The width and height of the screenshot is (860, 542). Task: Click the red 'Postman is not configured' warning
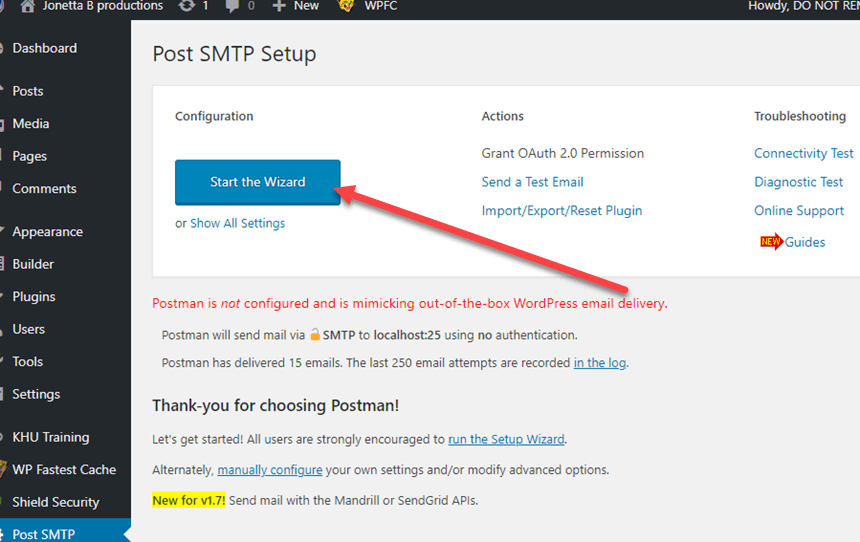coord(410,303)
